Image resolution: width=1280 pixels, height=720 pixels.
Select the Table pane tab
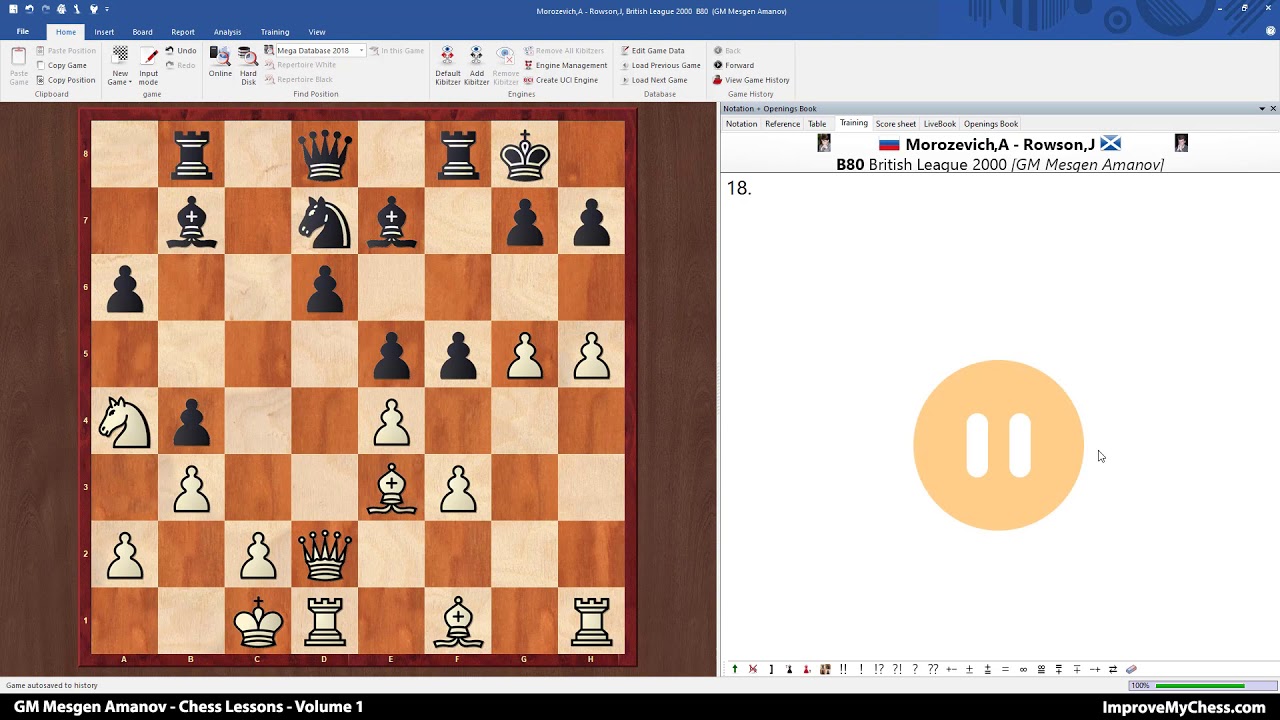click(817, 124)
